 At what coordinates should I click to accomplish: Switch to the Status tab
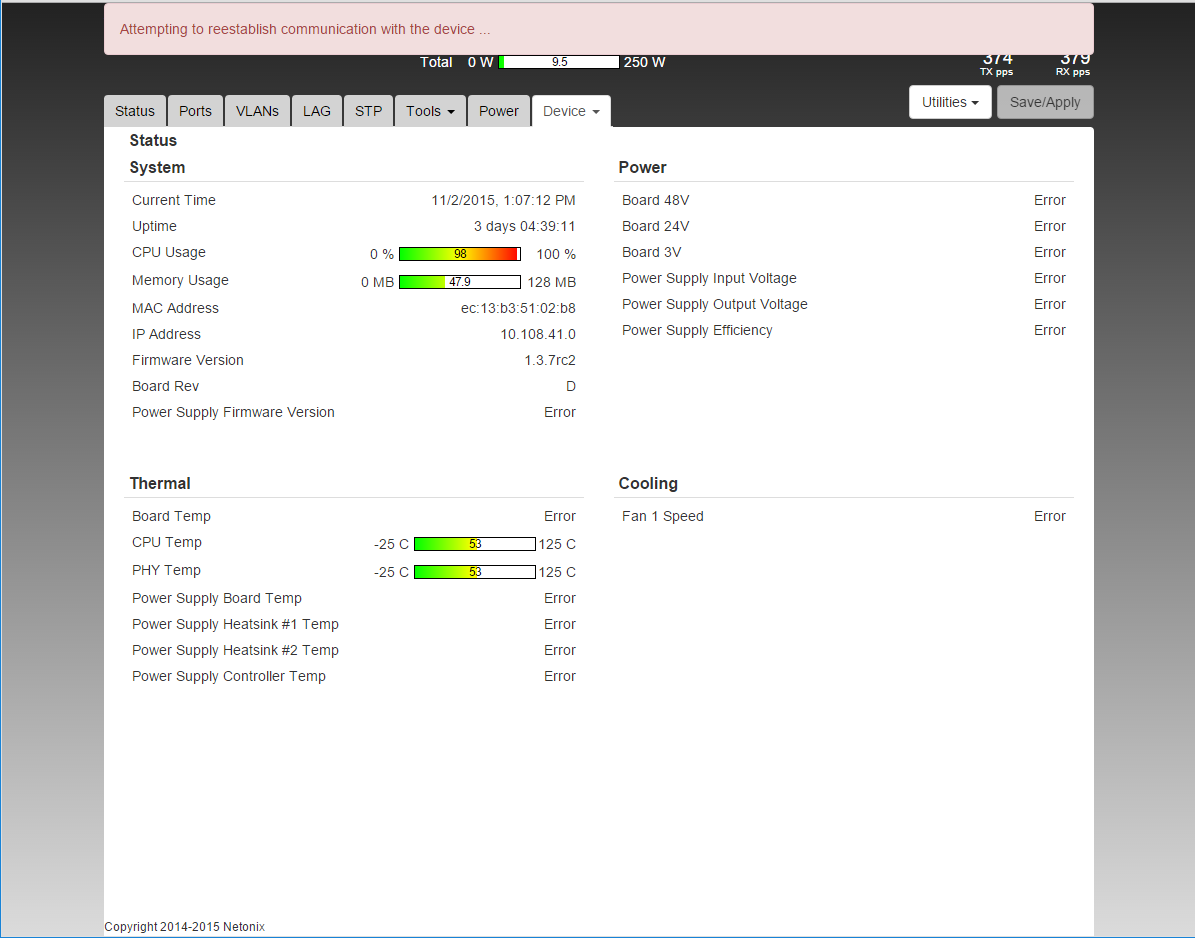[135, 111]
